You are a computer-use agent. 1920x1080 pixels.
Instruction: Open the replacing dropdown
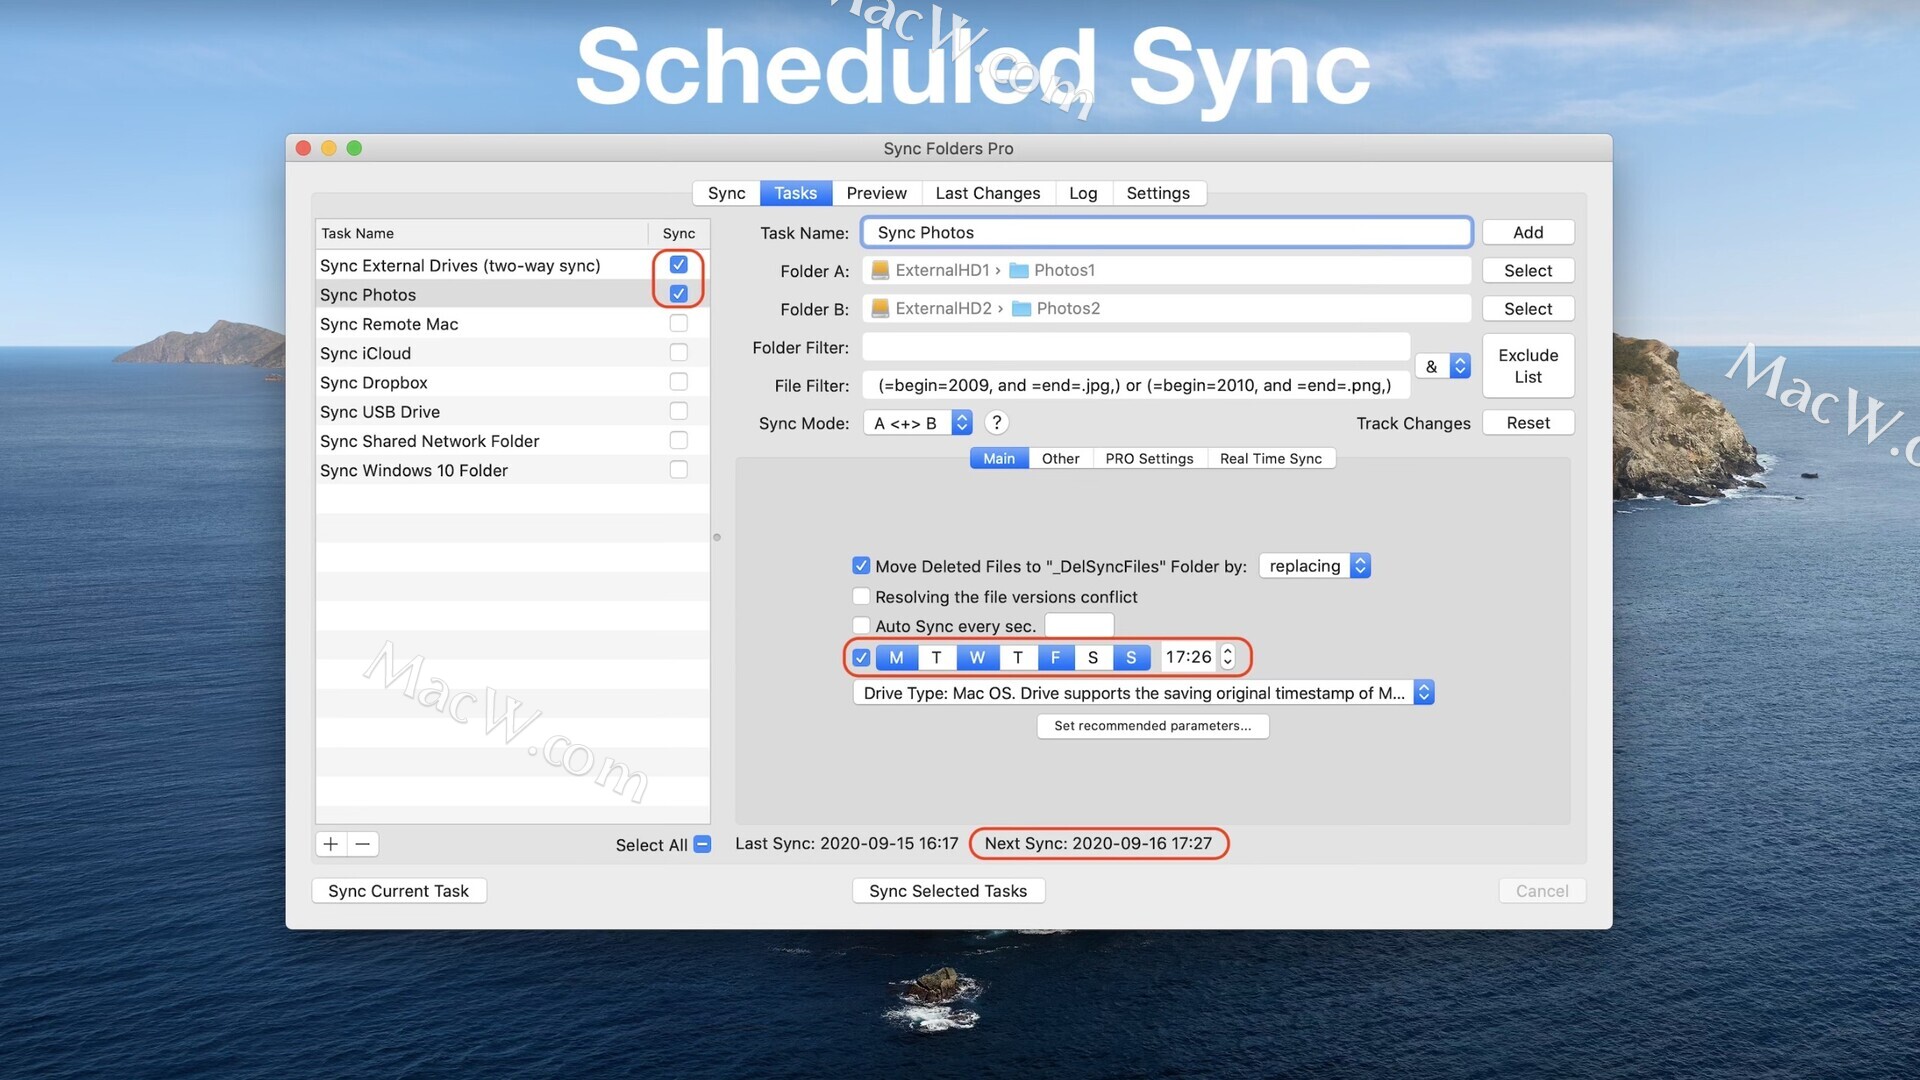click(1315, 566)
